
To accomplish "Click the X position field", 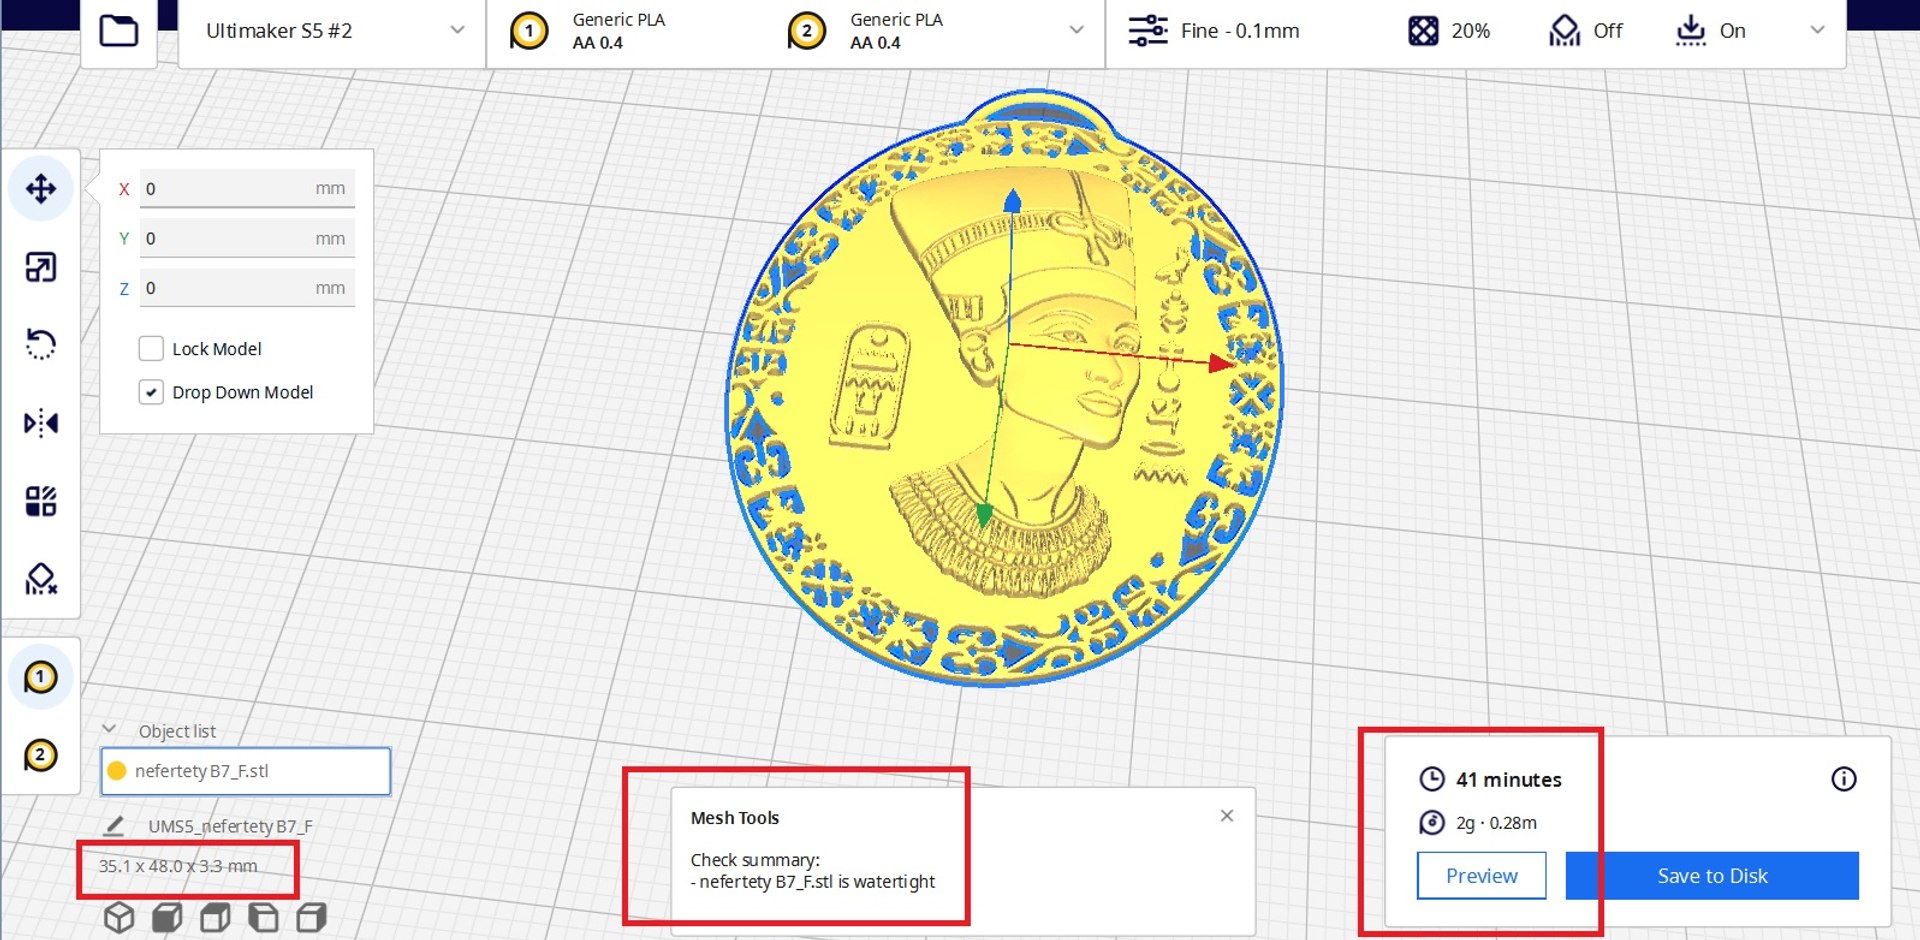I will click(x=247, y=188).
